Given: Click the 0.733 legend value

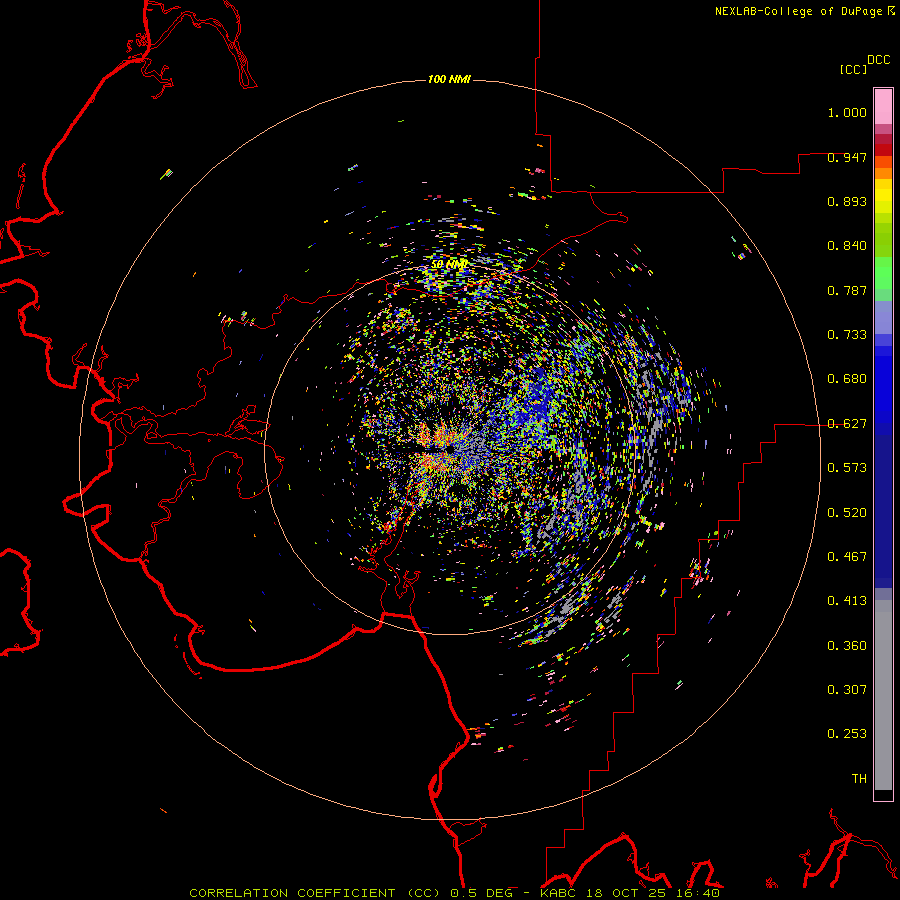Looking at the screenshot, I should pos(847,335).
